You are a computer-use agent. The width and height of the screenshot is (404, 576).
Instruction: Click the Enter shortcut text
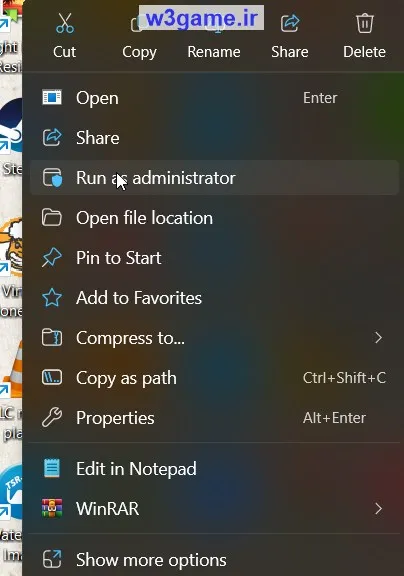click(320, 98)
